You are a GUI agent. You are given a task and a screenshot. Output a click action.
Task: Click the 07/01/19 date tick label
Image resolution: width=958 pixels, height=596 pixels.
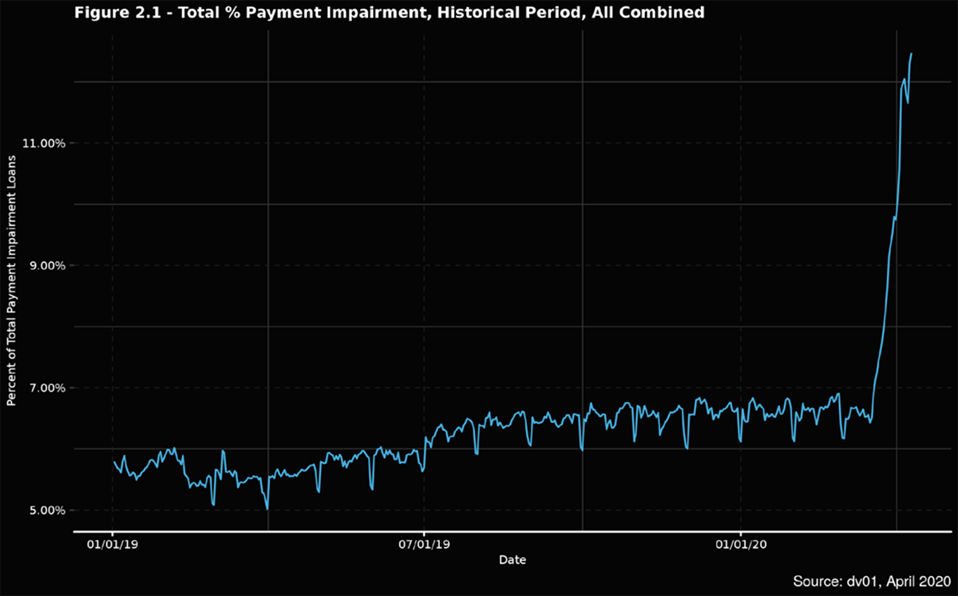(425, 545)
